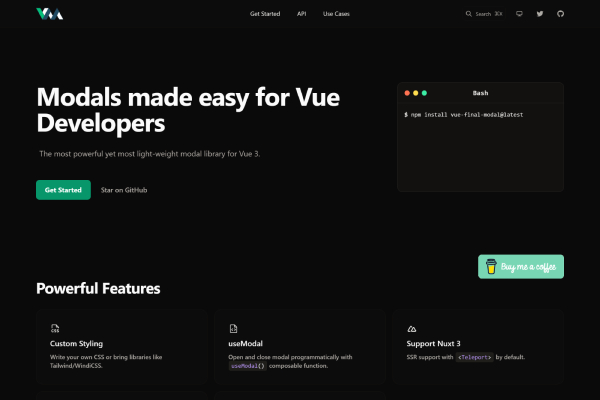Click the CSS file icon
The image size is (600, 400).
coord(55,328)
